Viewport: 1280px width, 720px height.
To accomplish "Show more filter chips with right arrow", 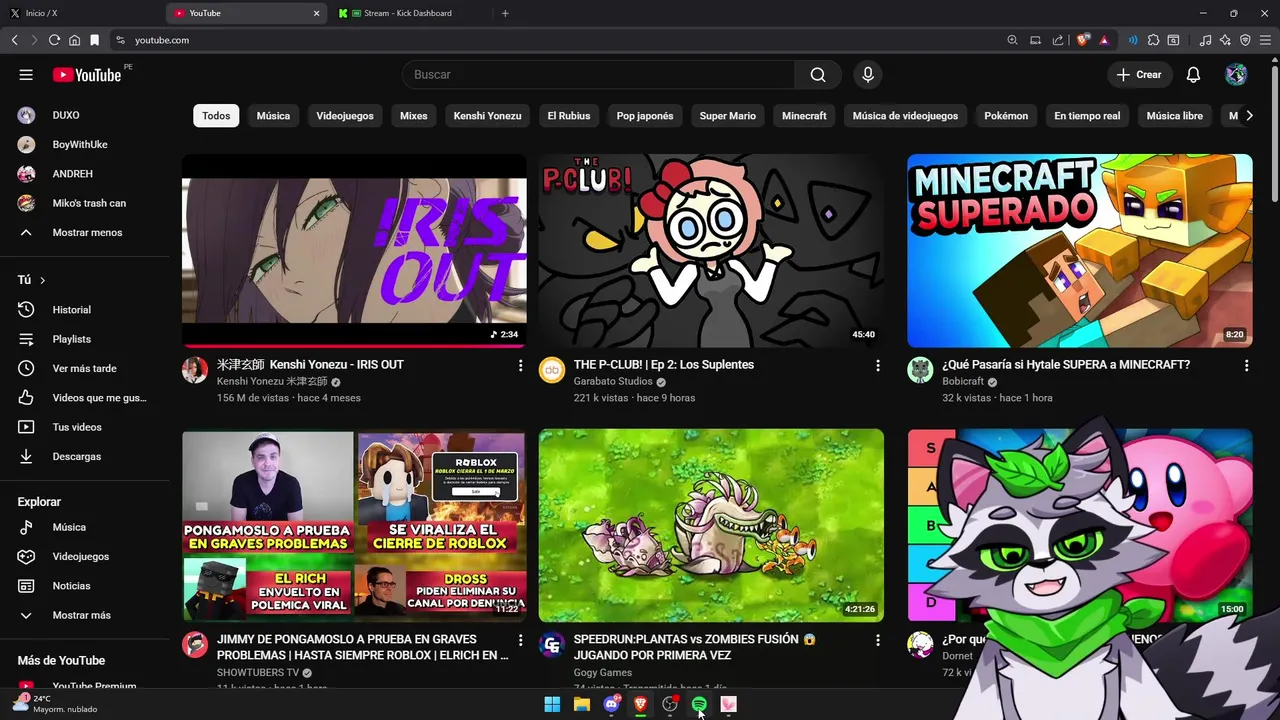I will pyautogui.click(x=1248, y=116).
